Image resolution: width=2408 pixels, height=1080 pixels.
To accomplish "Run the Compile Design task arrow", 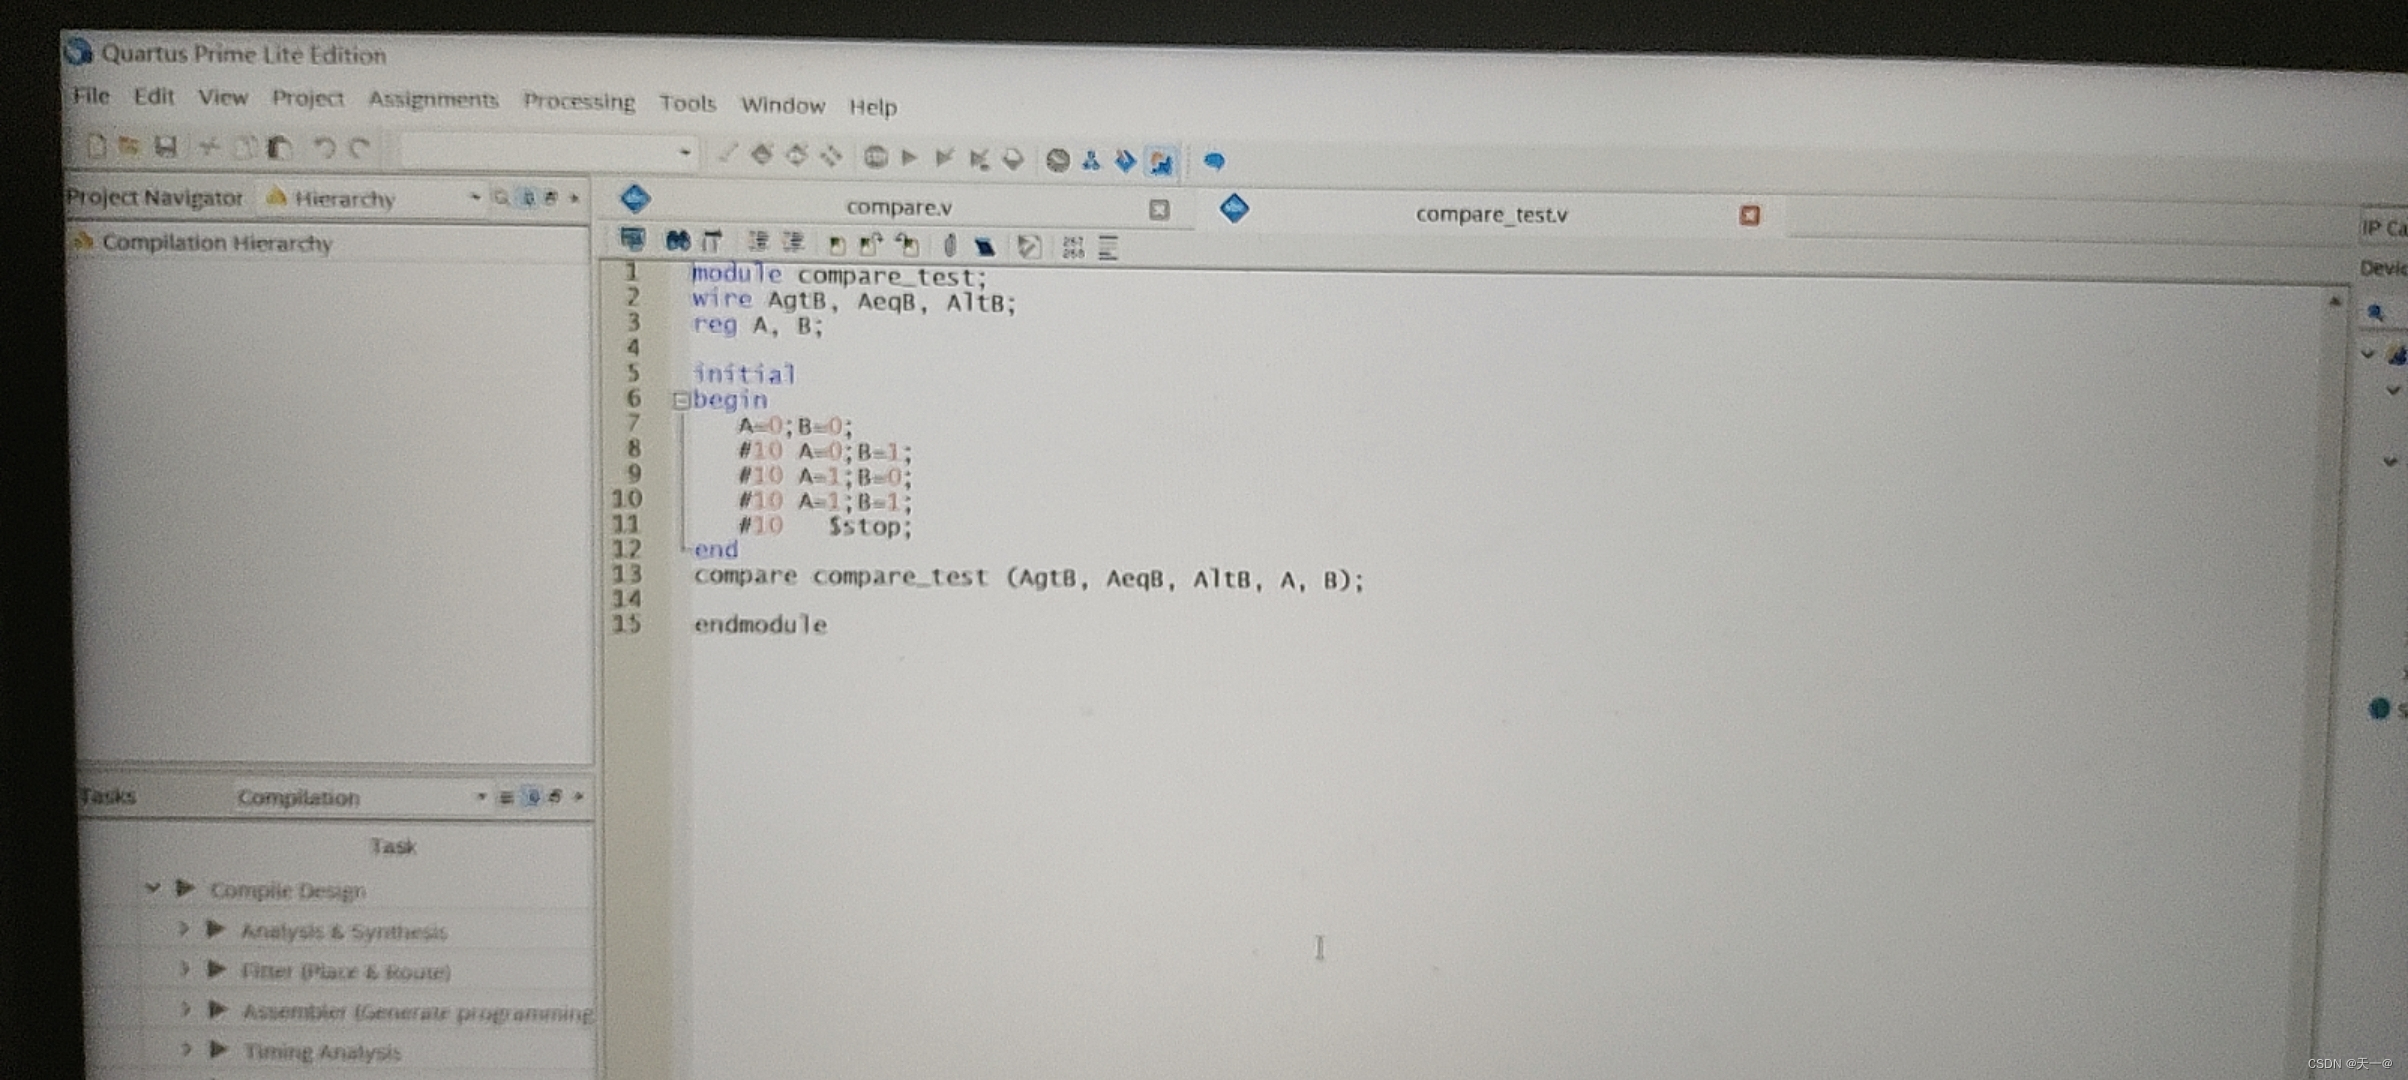I will click(185, 888).
